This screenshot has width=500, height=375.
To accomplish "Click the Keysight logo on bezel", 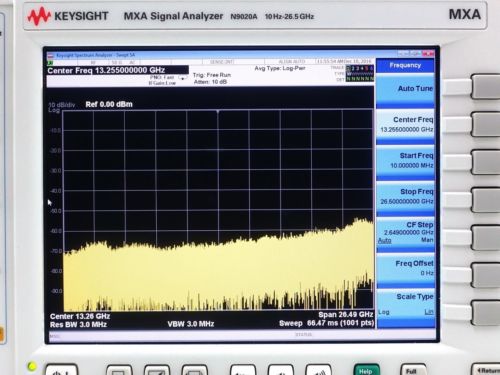I will point(68,16).
